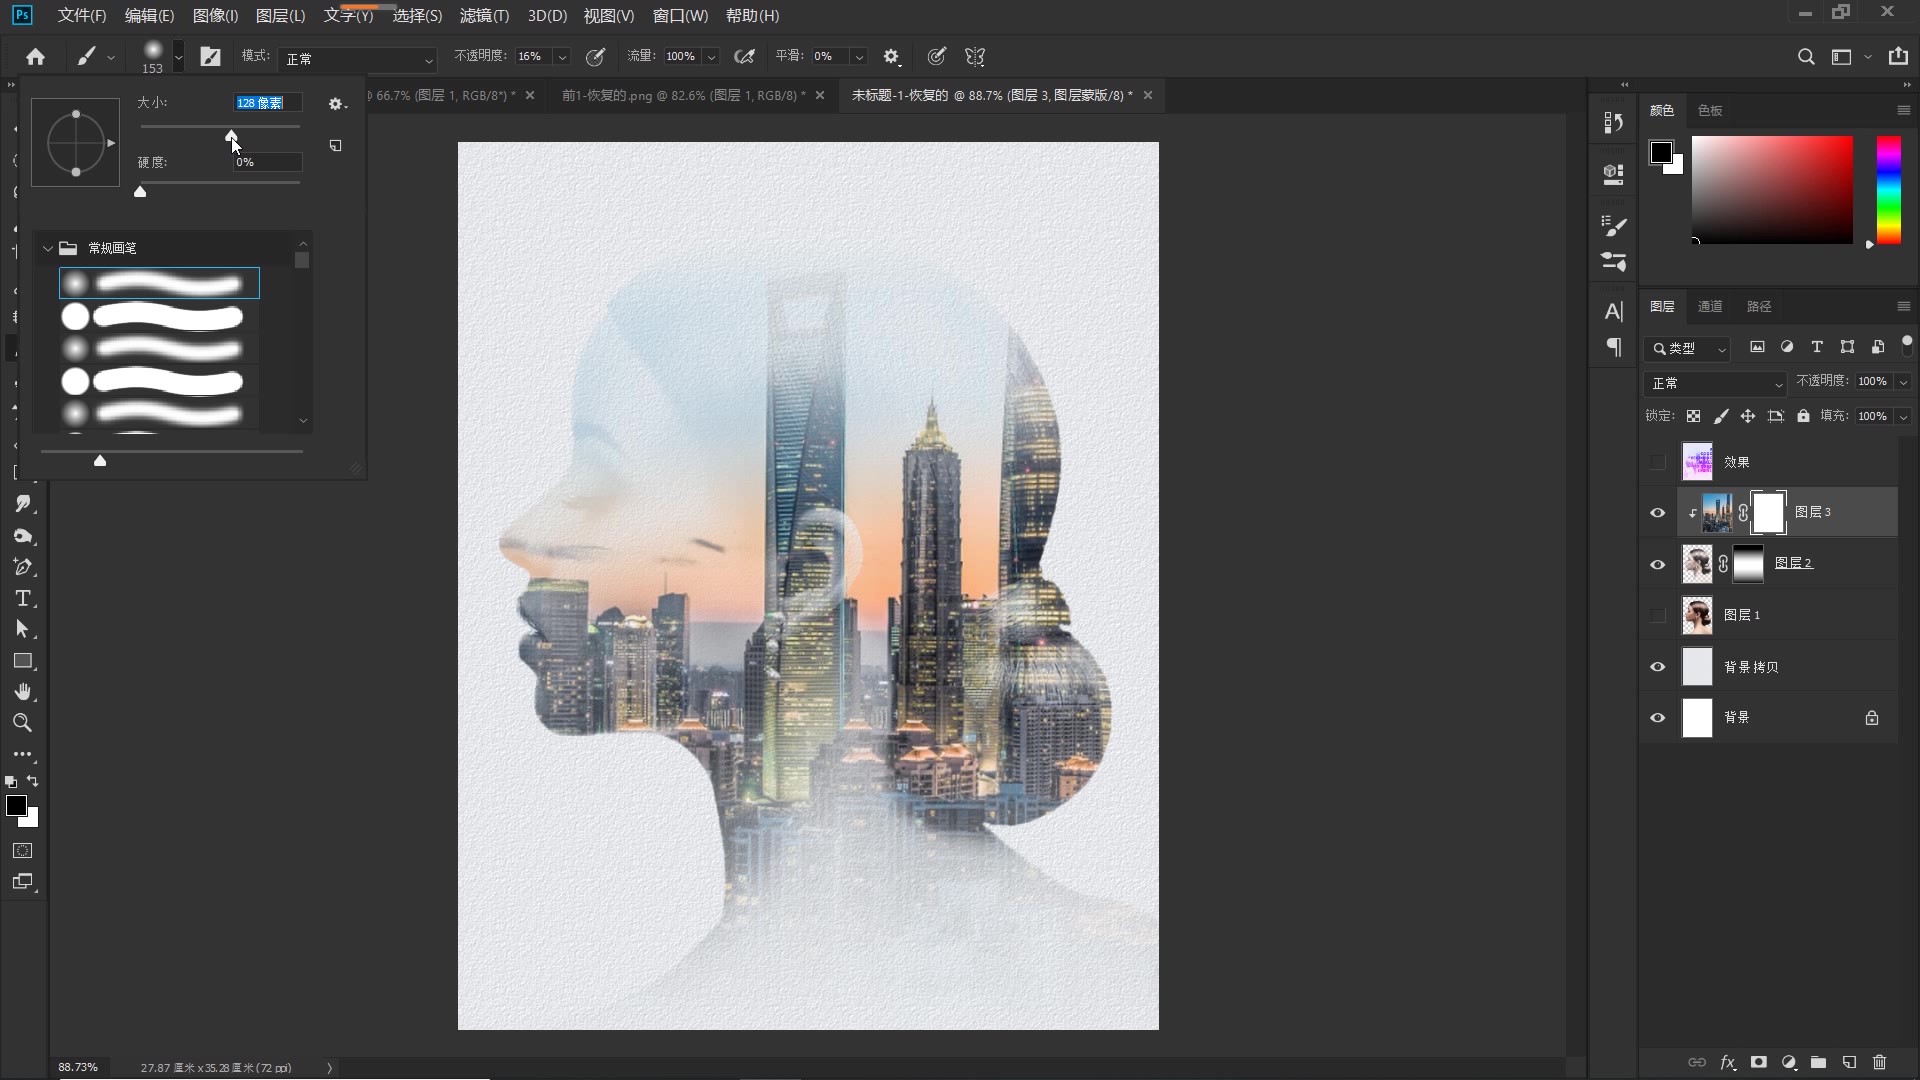
Task: Open the Paragraph panel icon
Action: pos(1614,347)
